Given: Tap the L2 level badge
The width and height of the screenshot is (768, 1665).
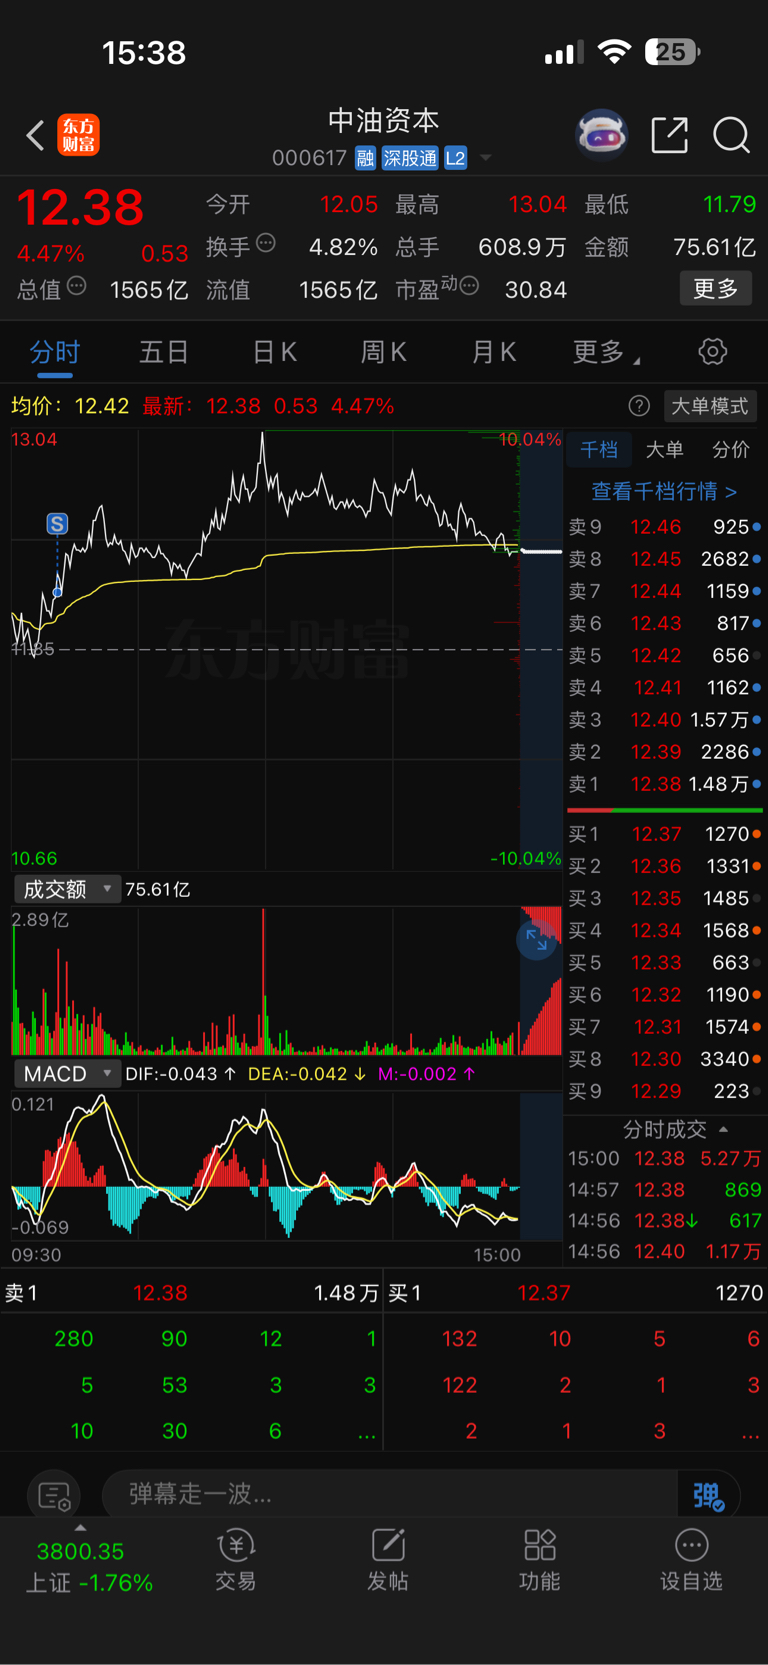Looking at the screenshot, I should (455, 158).
